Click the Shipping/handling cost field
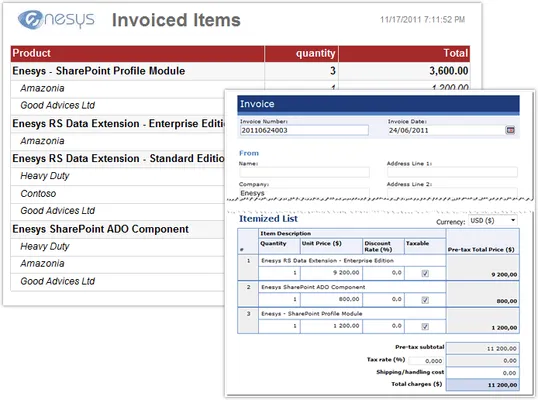The image size is (538, 400). tap(483, 373)
